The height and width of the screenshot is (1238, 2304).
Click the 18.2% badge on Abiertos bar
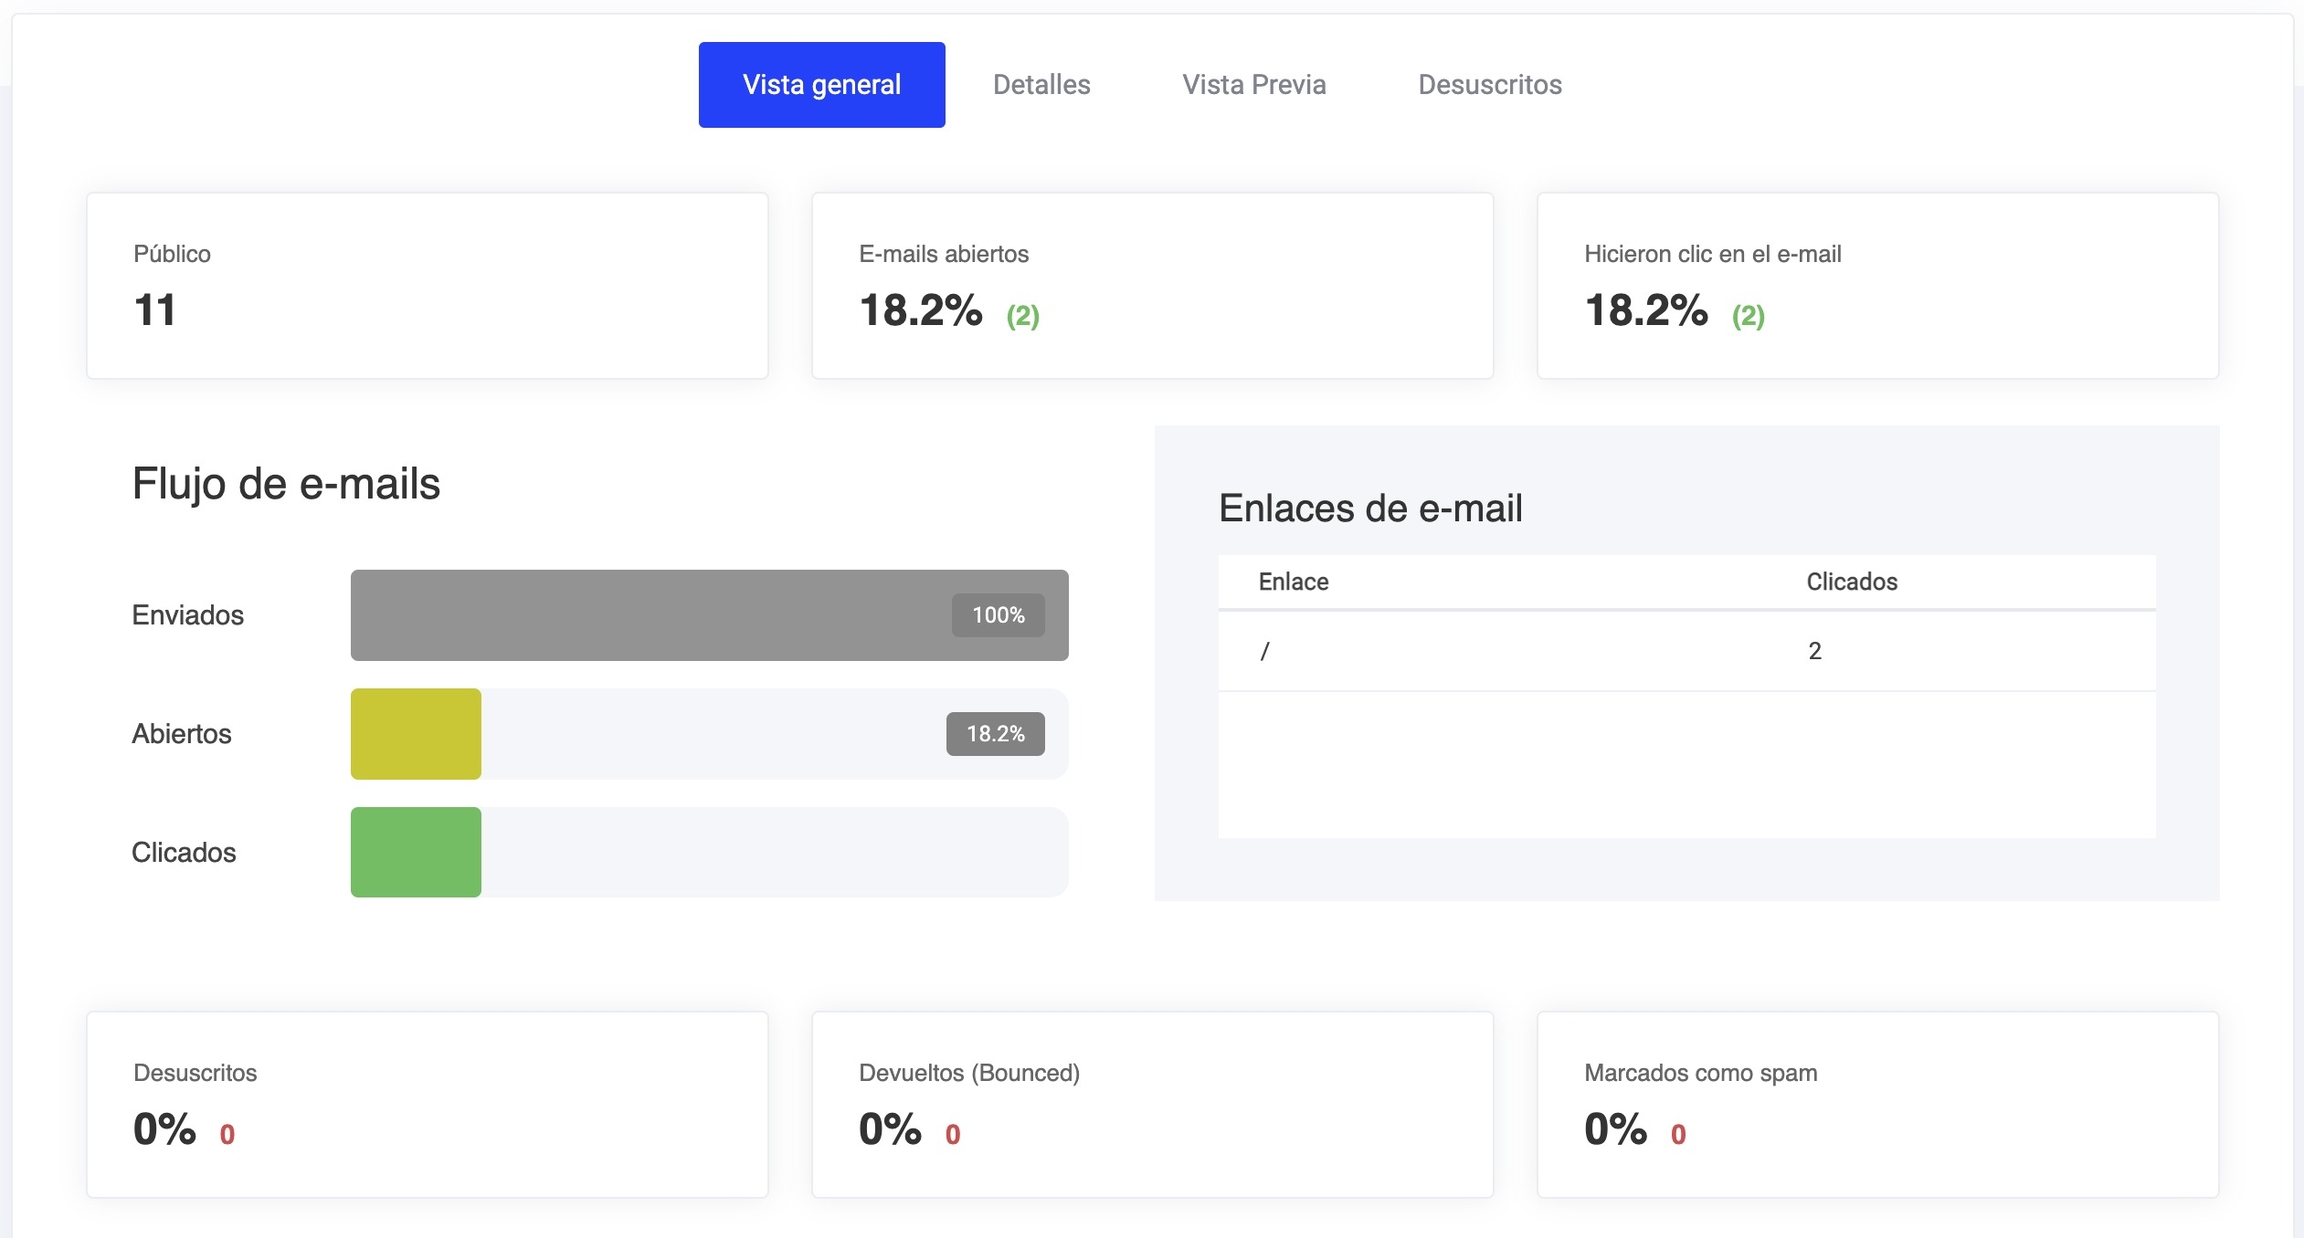coord(995,734)
